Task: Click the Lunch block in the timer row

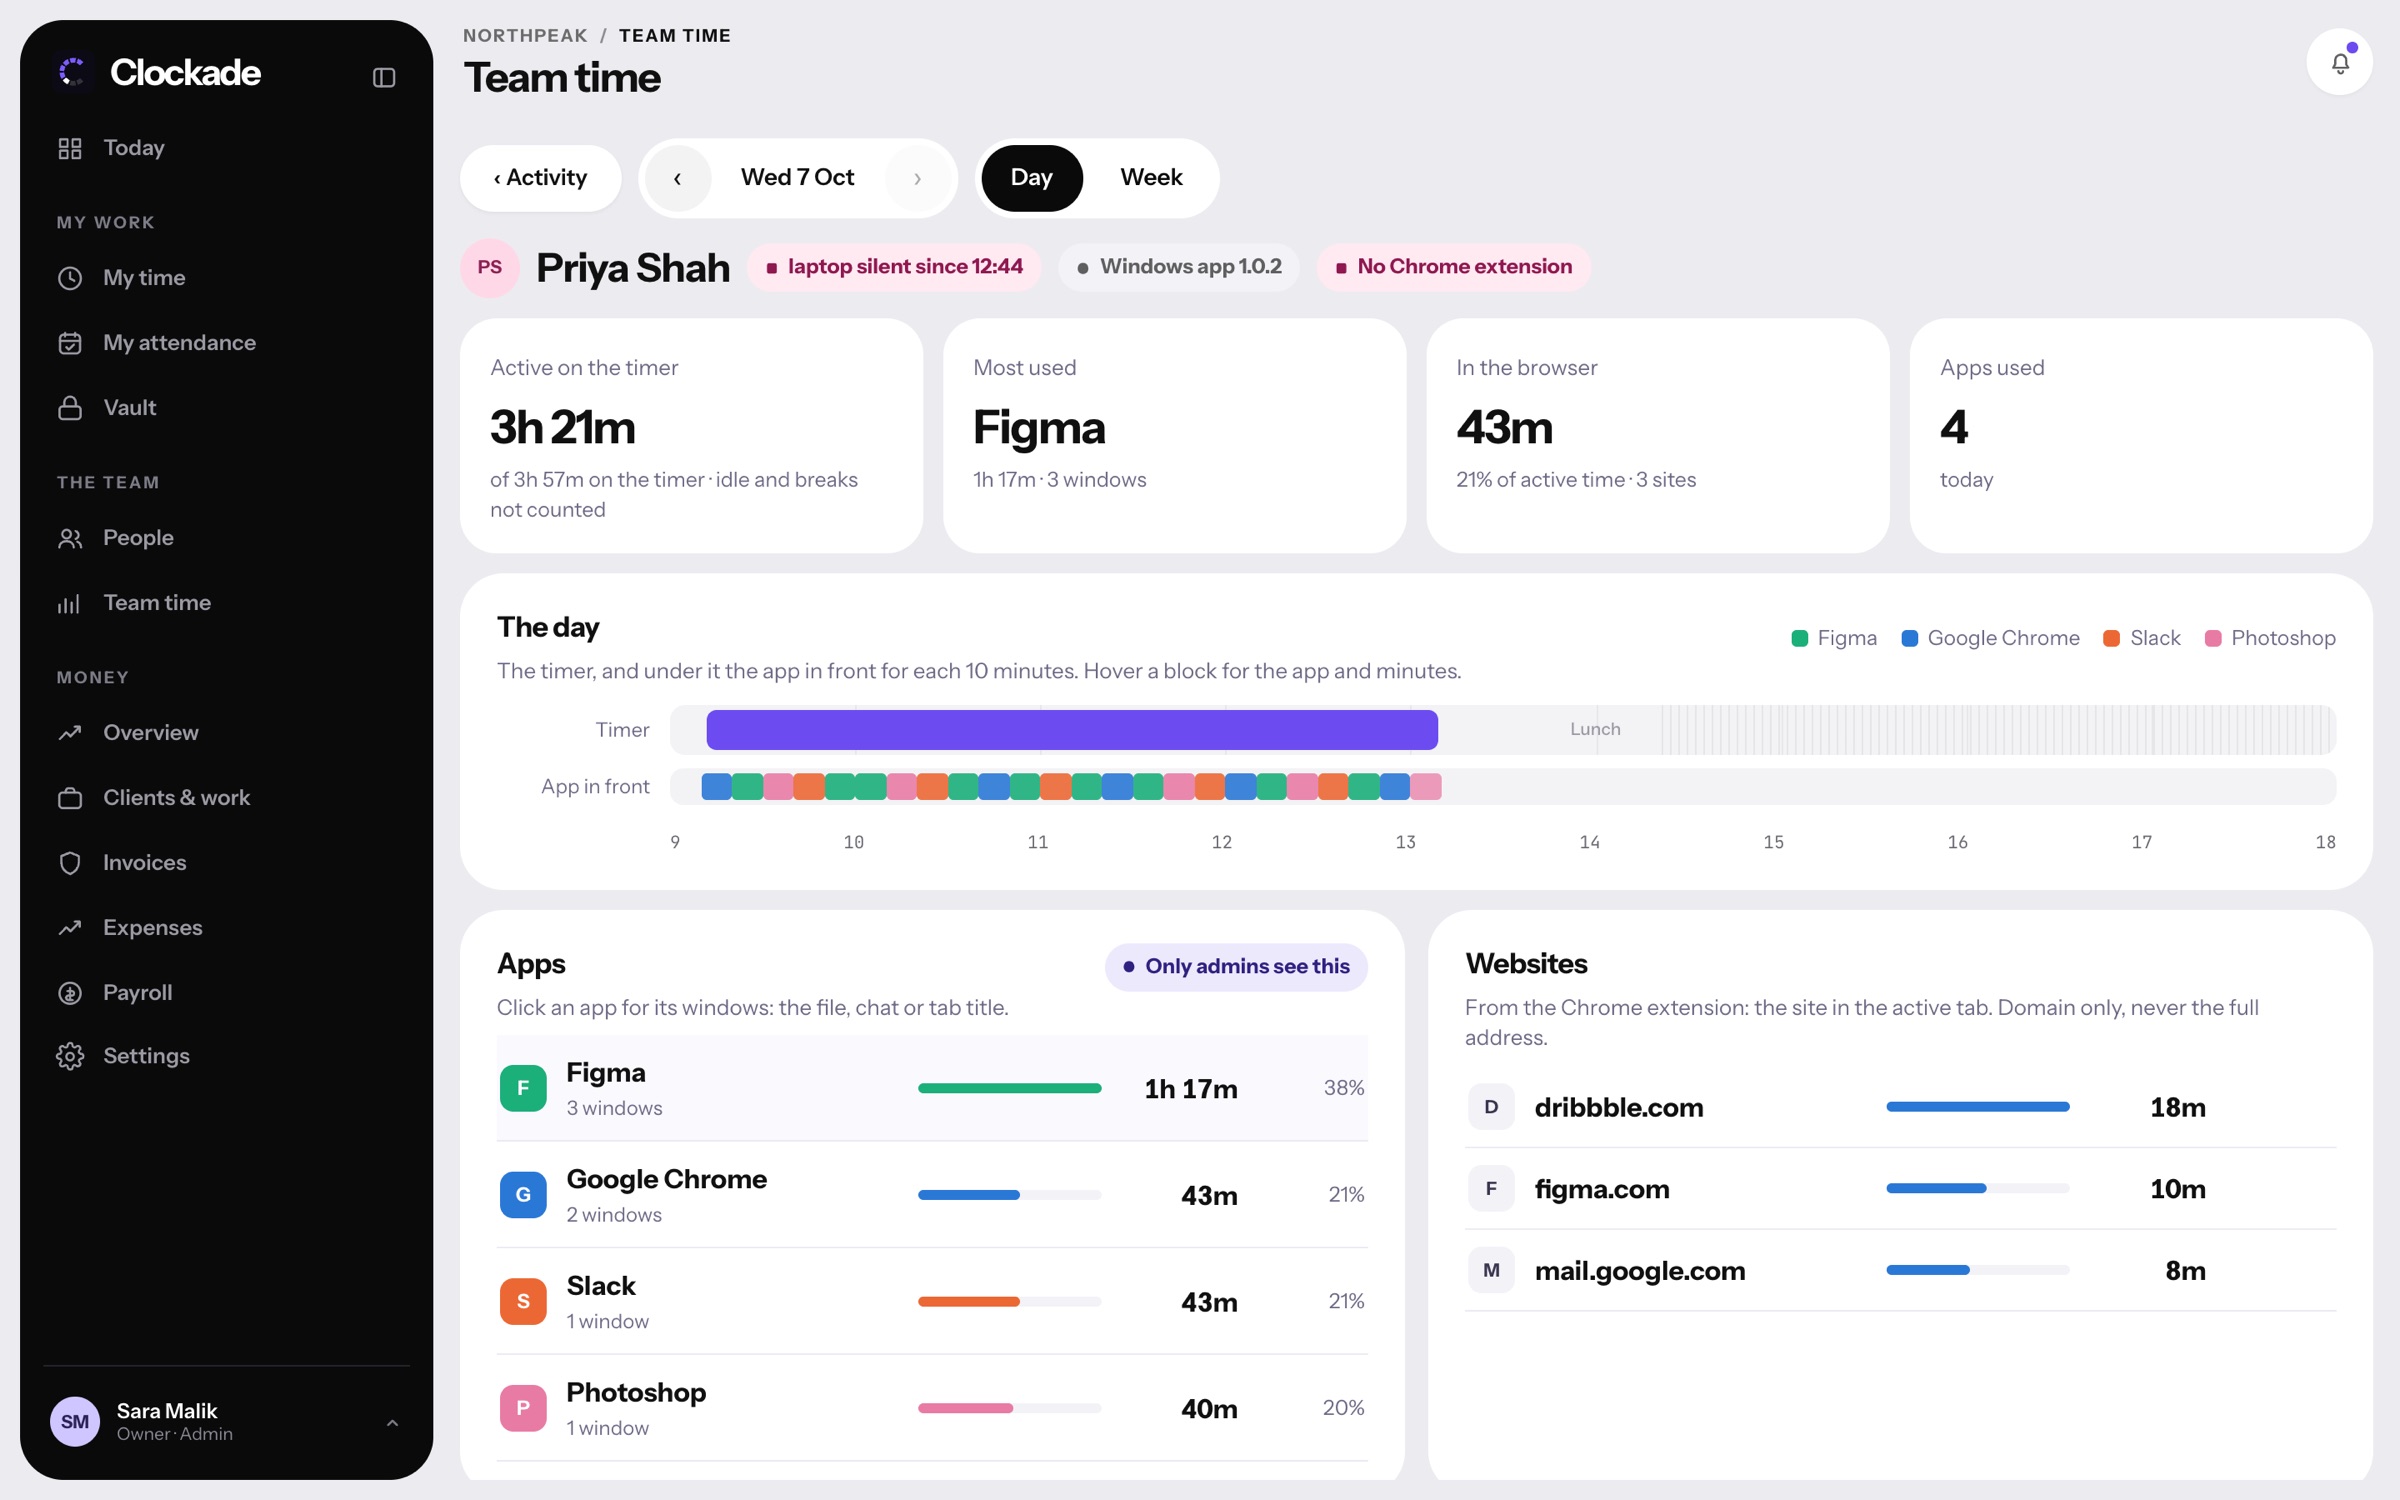Action: pyautogui.click(x=1595, y=730)
